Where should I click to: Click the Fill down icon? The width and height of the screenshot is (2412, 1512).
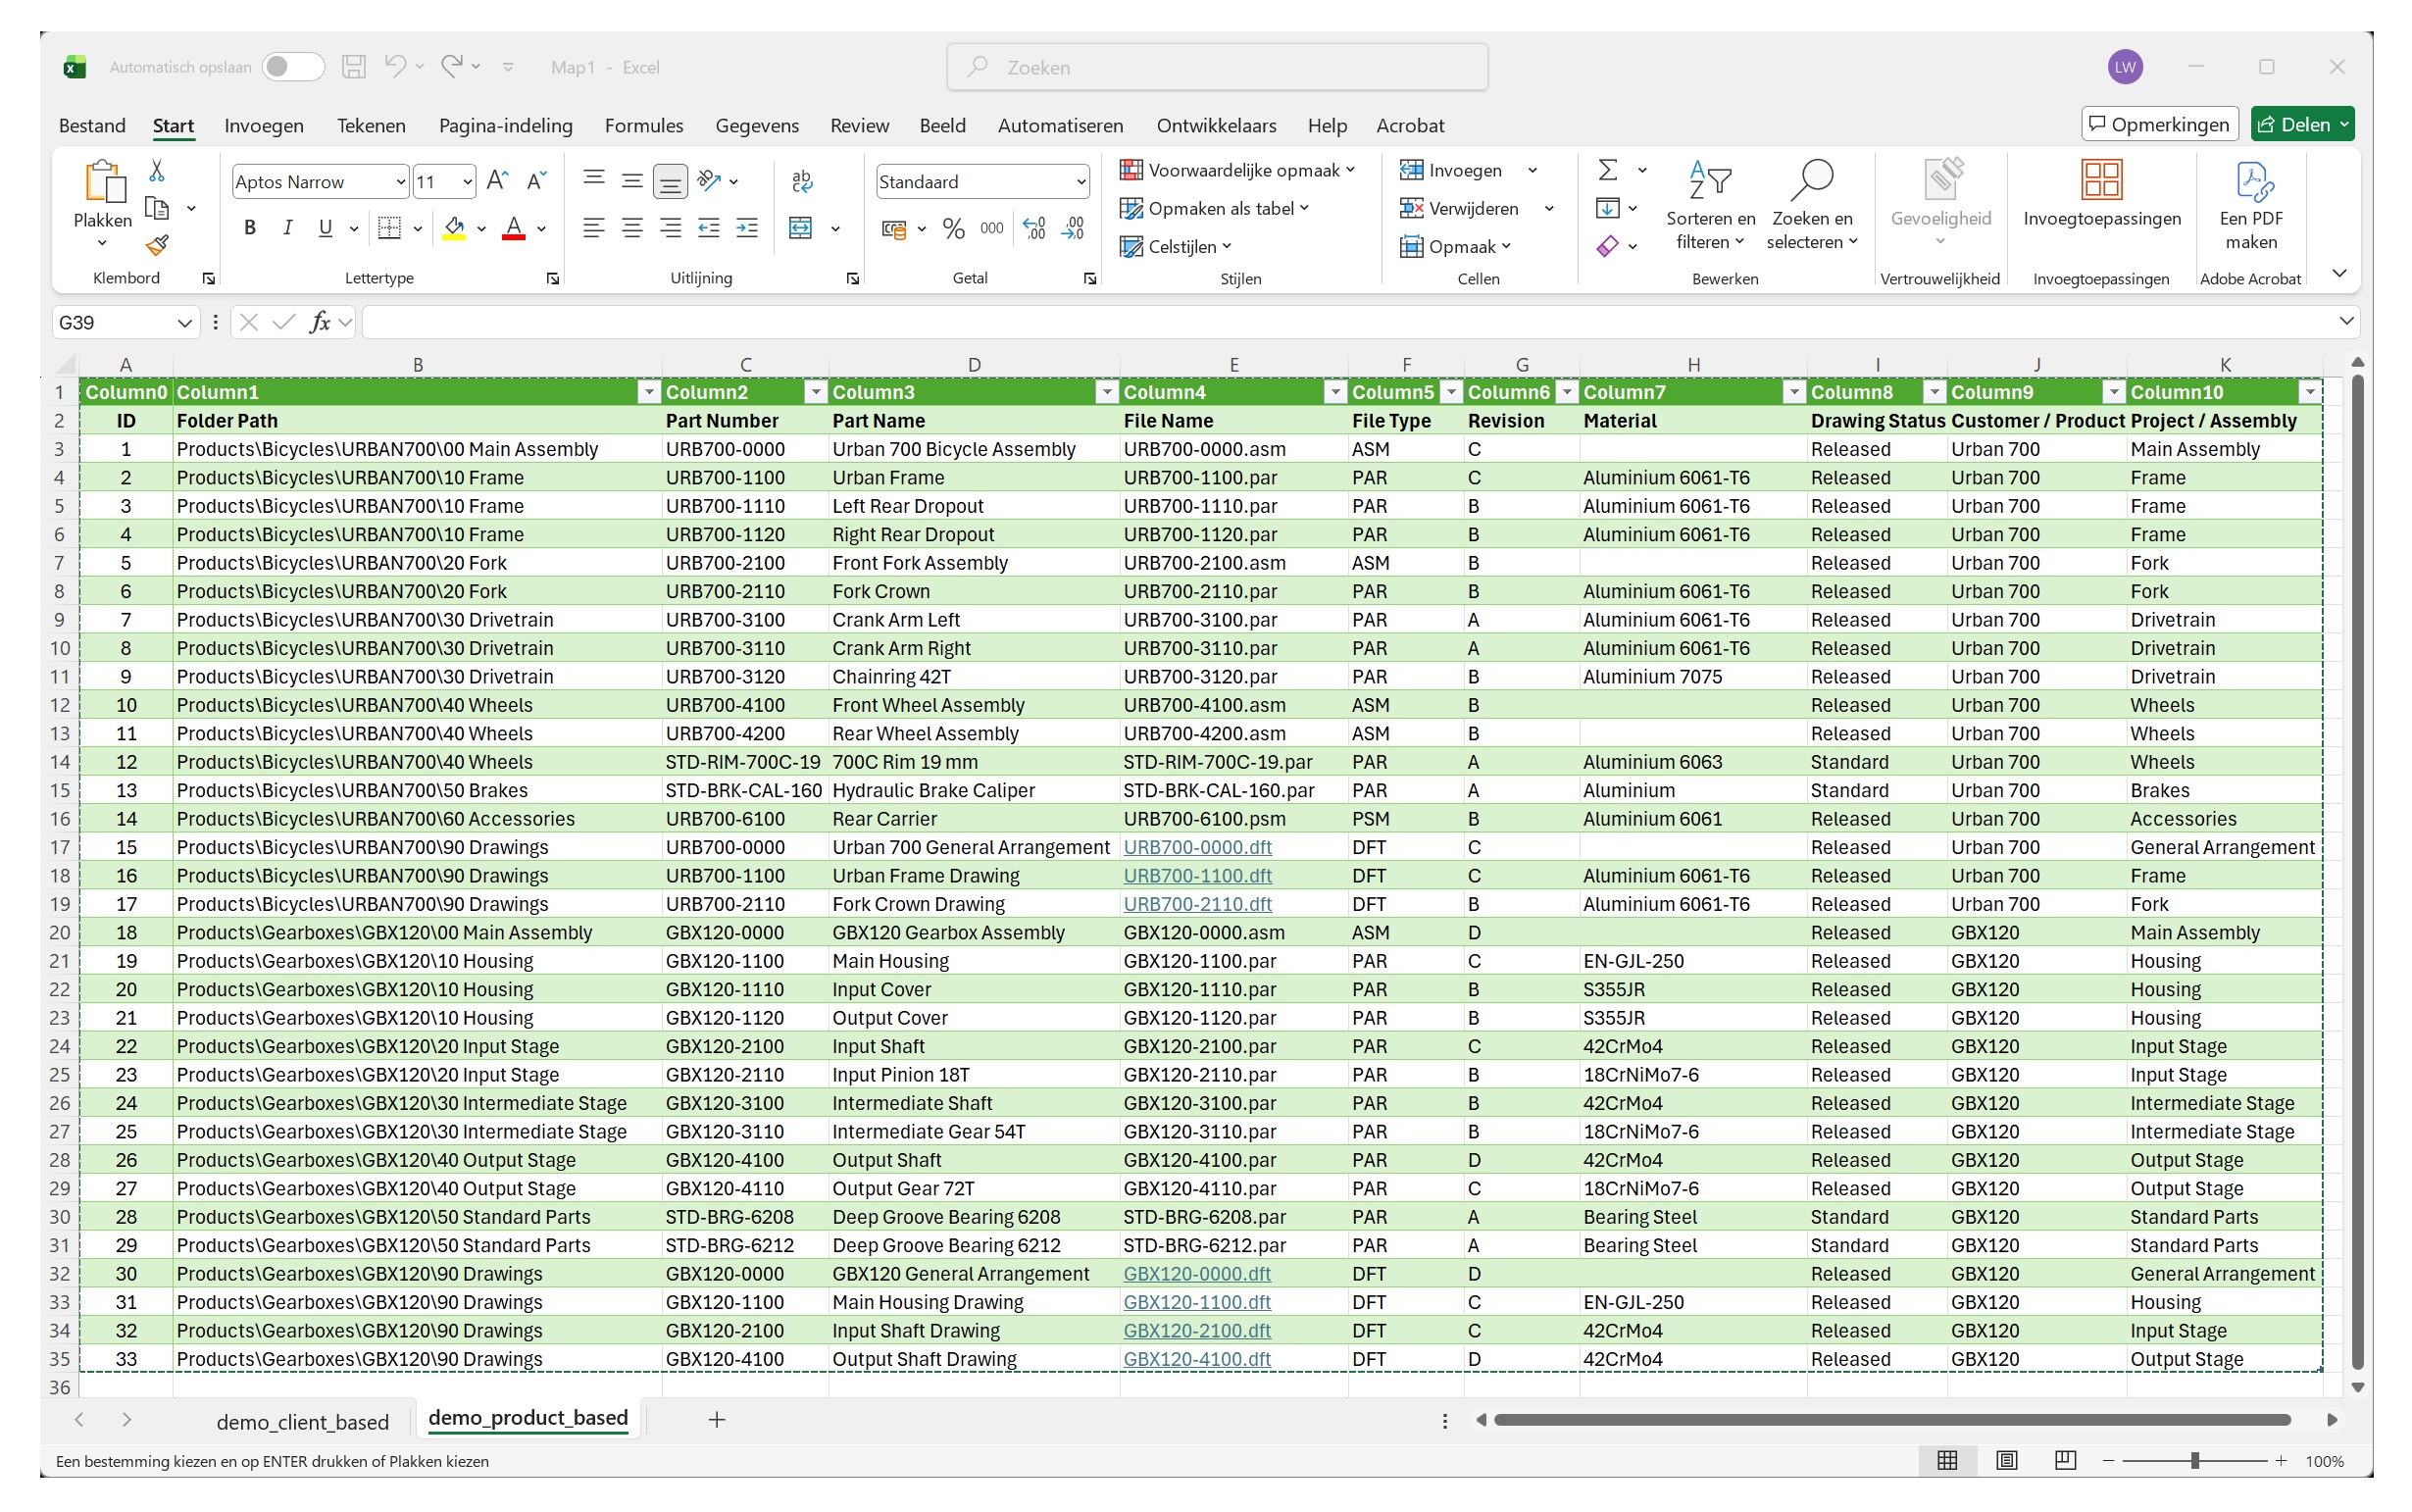[x=1607, y=208]
